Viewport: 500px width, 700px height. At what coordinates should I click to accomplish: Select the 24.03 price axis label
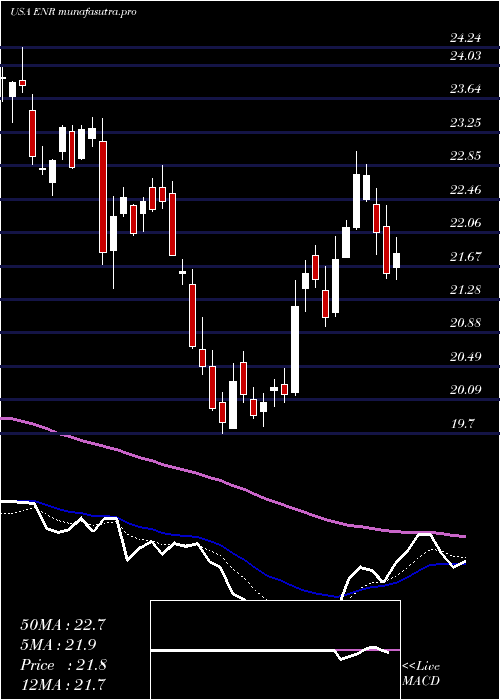click(465, 56)
